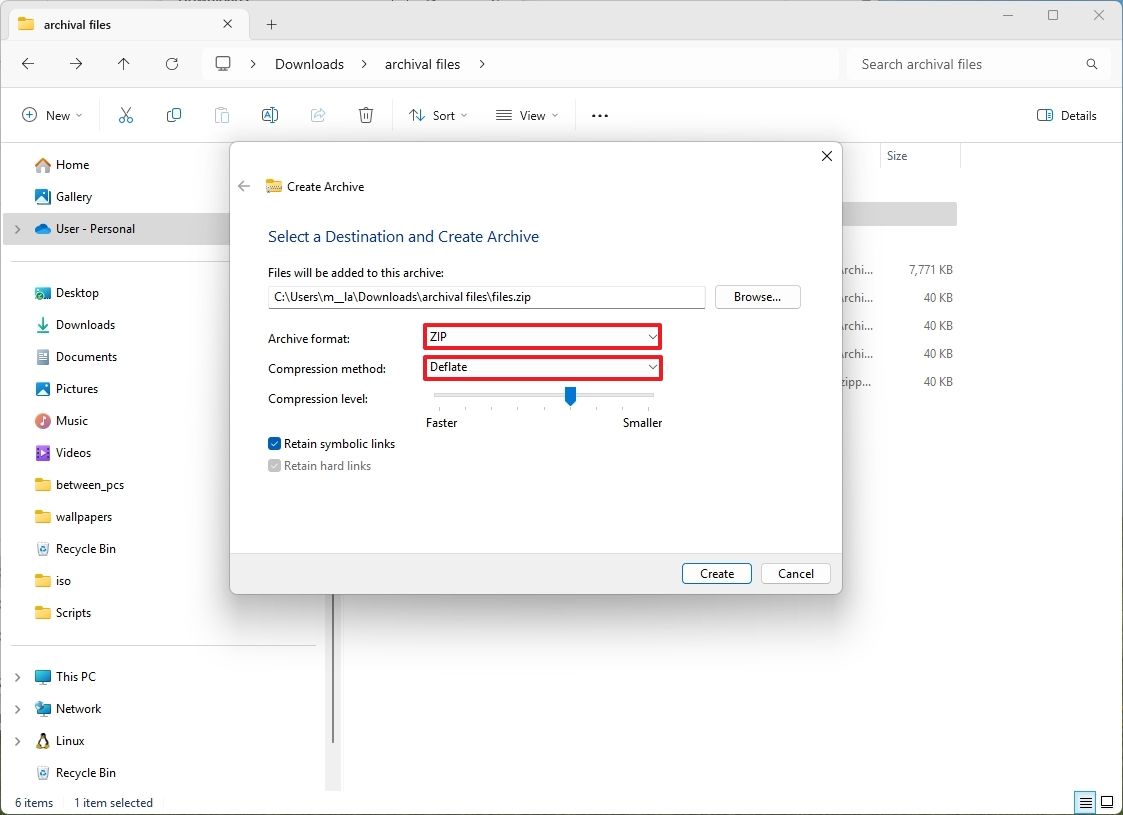Uncheck Retain symbolic links
The width and height of the screenshot is (1123, 815).
(274, 443)
